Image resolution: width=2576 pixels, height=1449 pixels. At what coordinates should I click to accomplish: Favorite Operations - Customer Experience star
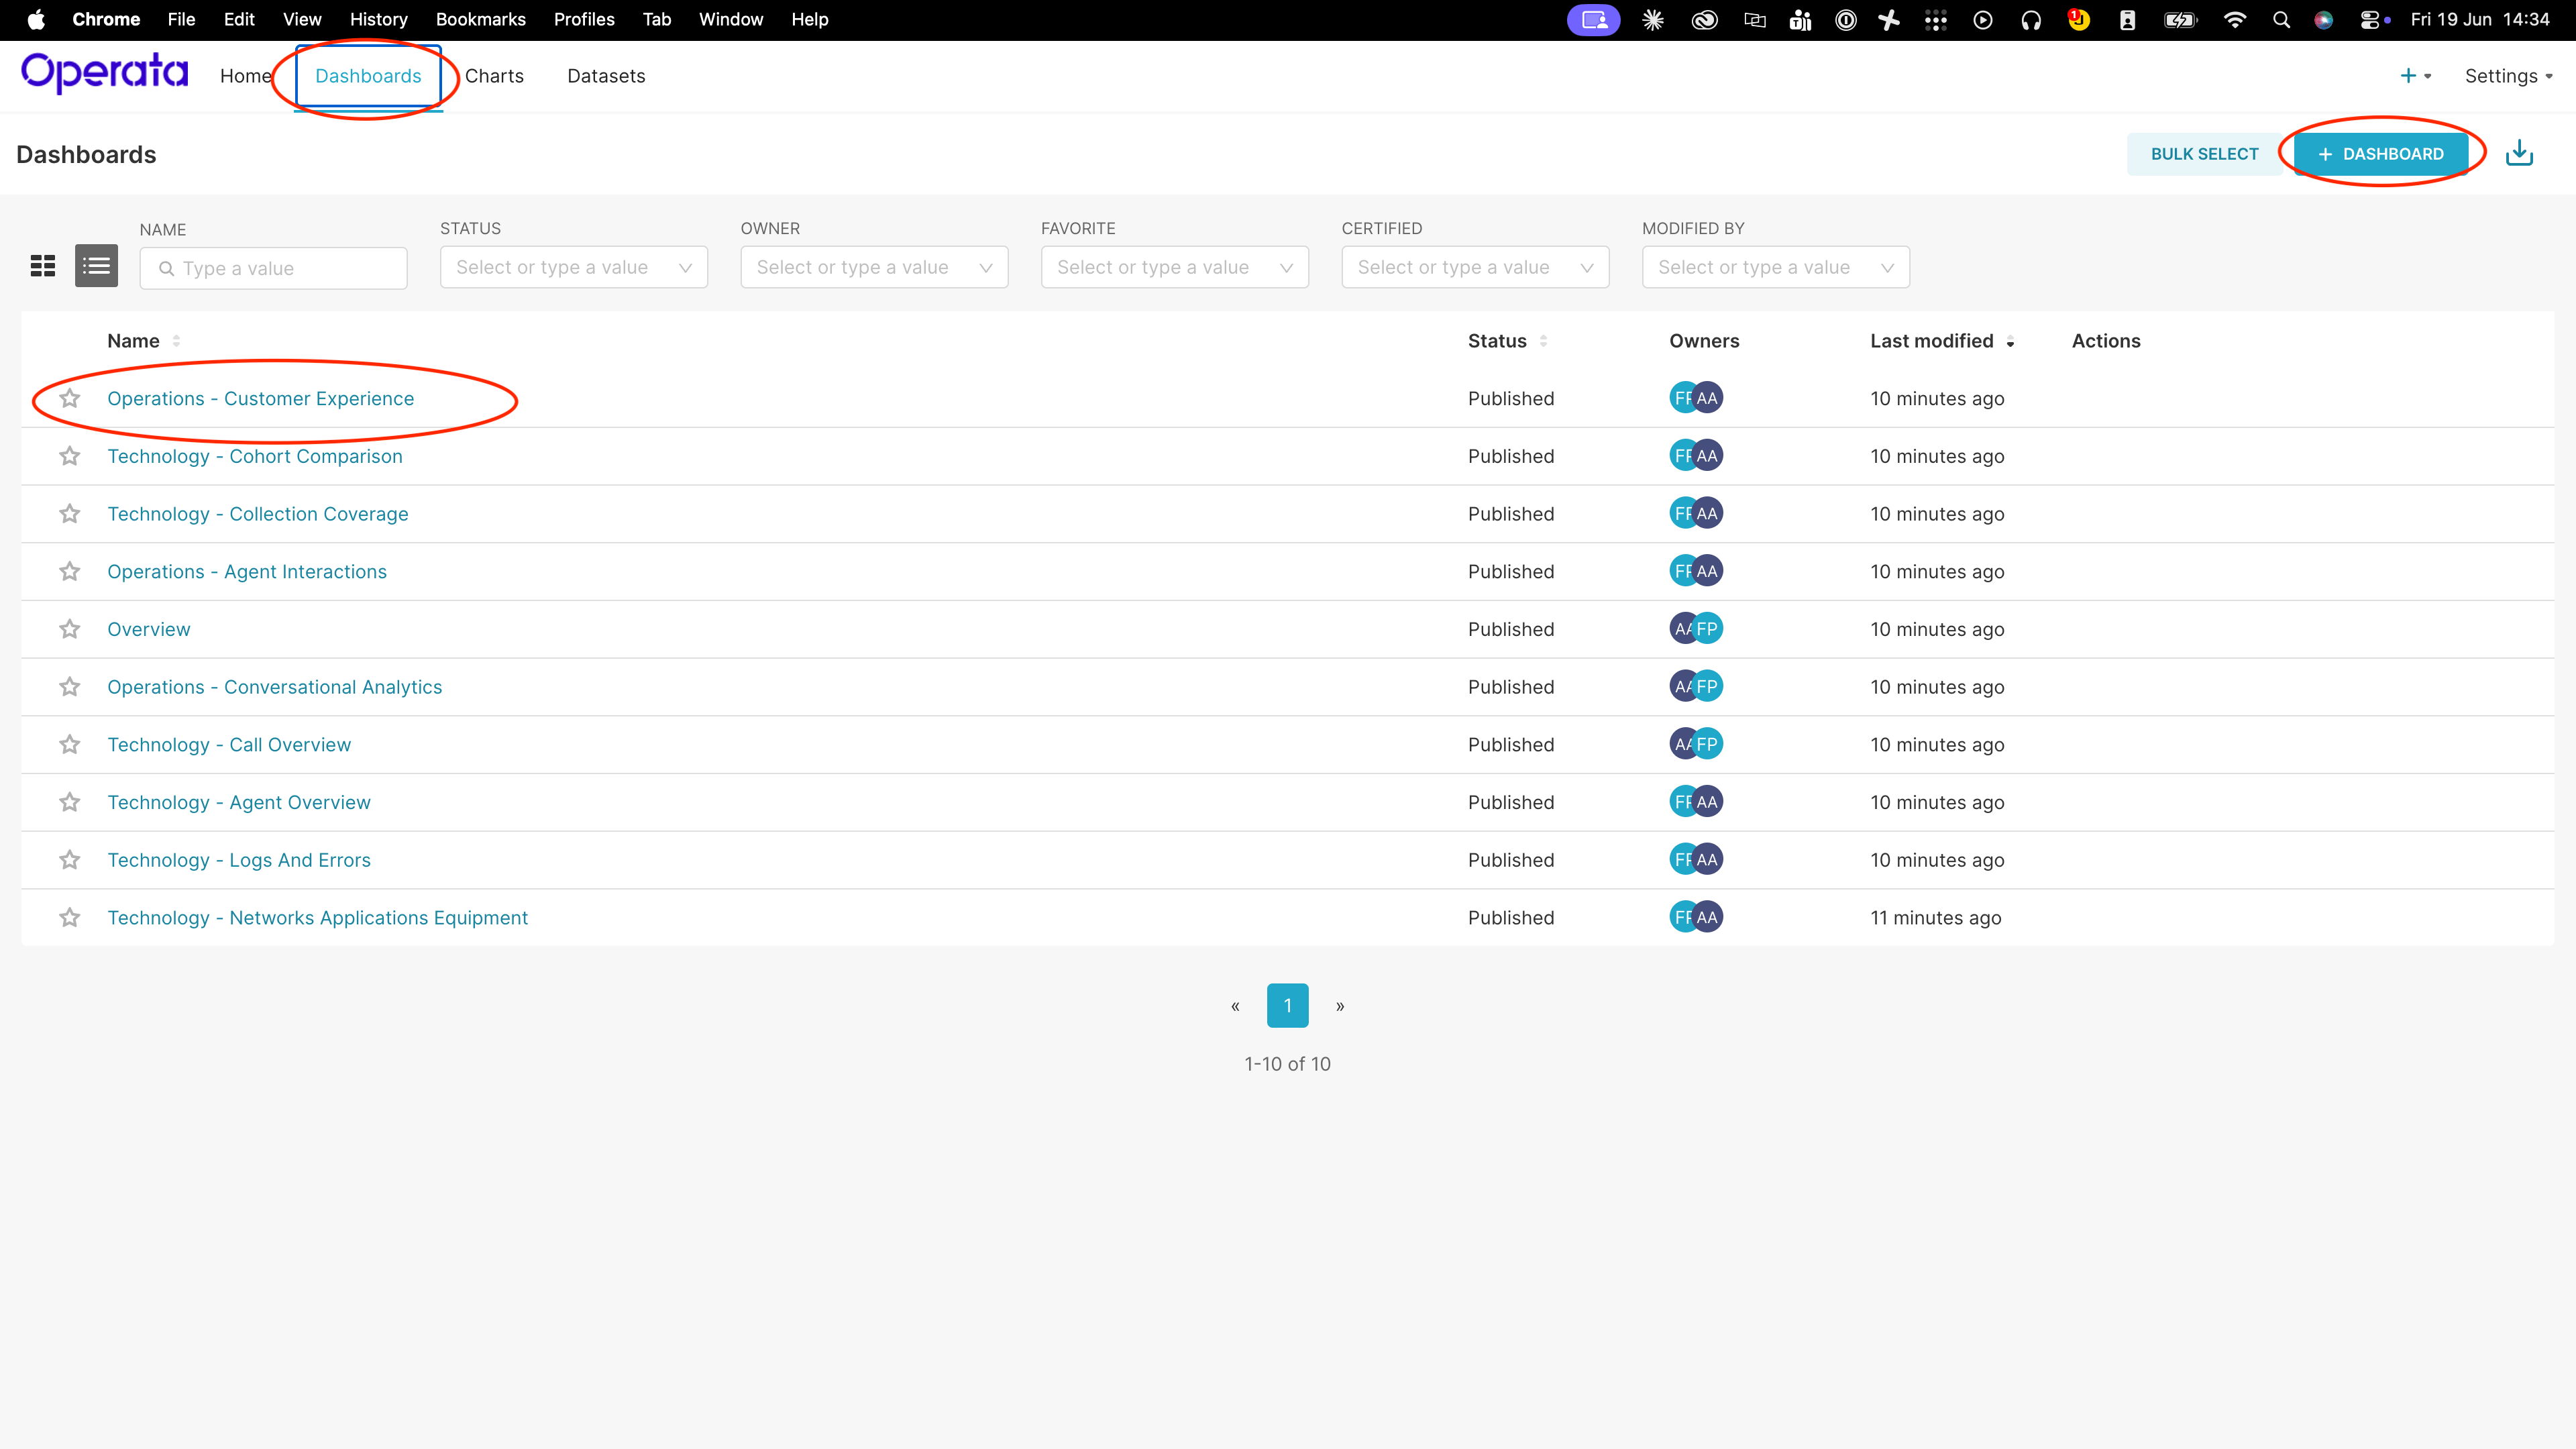[69, 398]
